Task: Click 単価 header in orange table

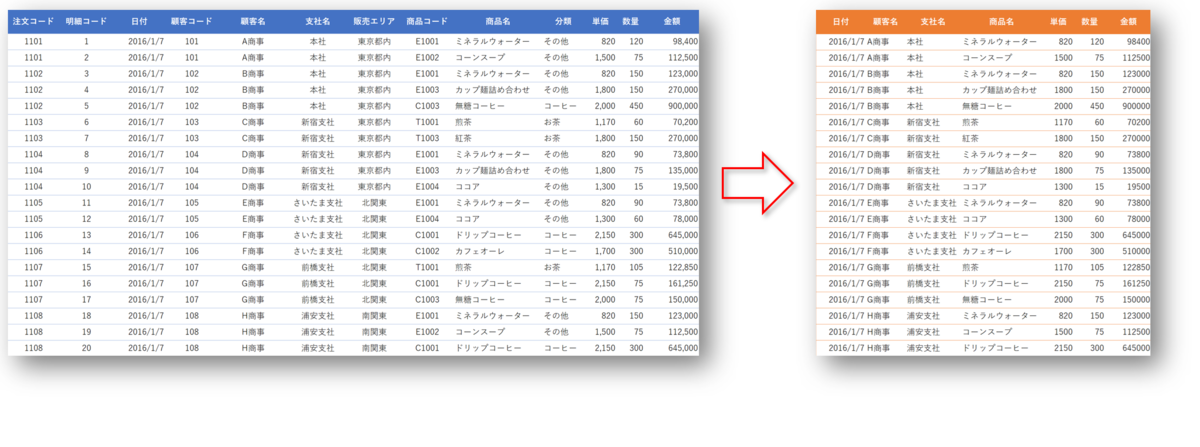Action: coord(1058,21)
